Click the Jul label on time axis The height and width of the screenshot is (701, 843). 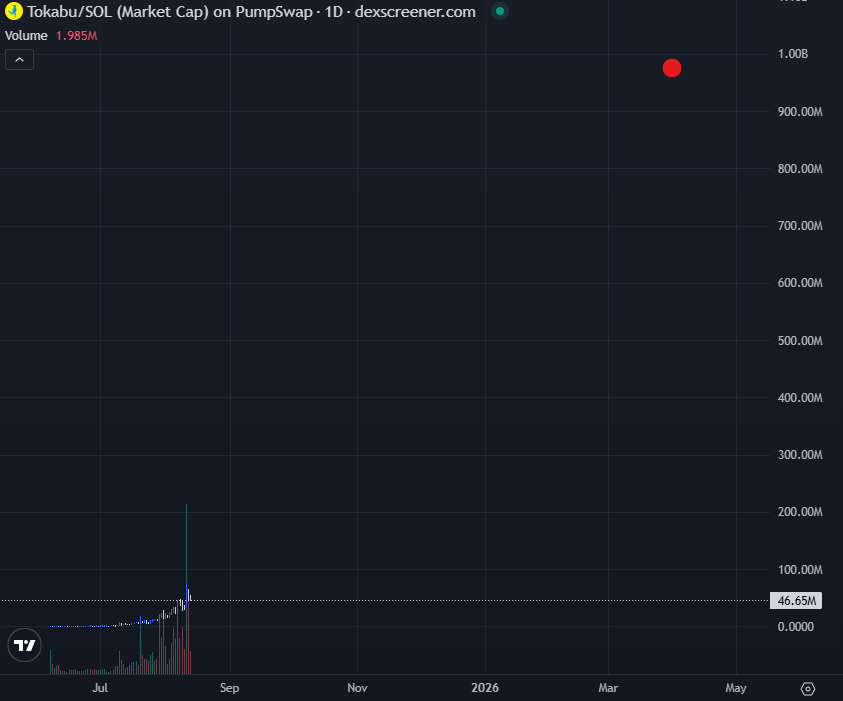[x=100, y=688]
